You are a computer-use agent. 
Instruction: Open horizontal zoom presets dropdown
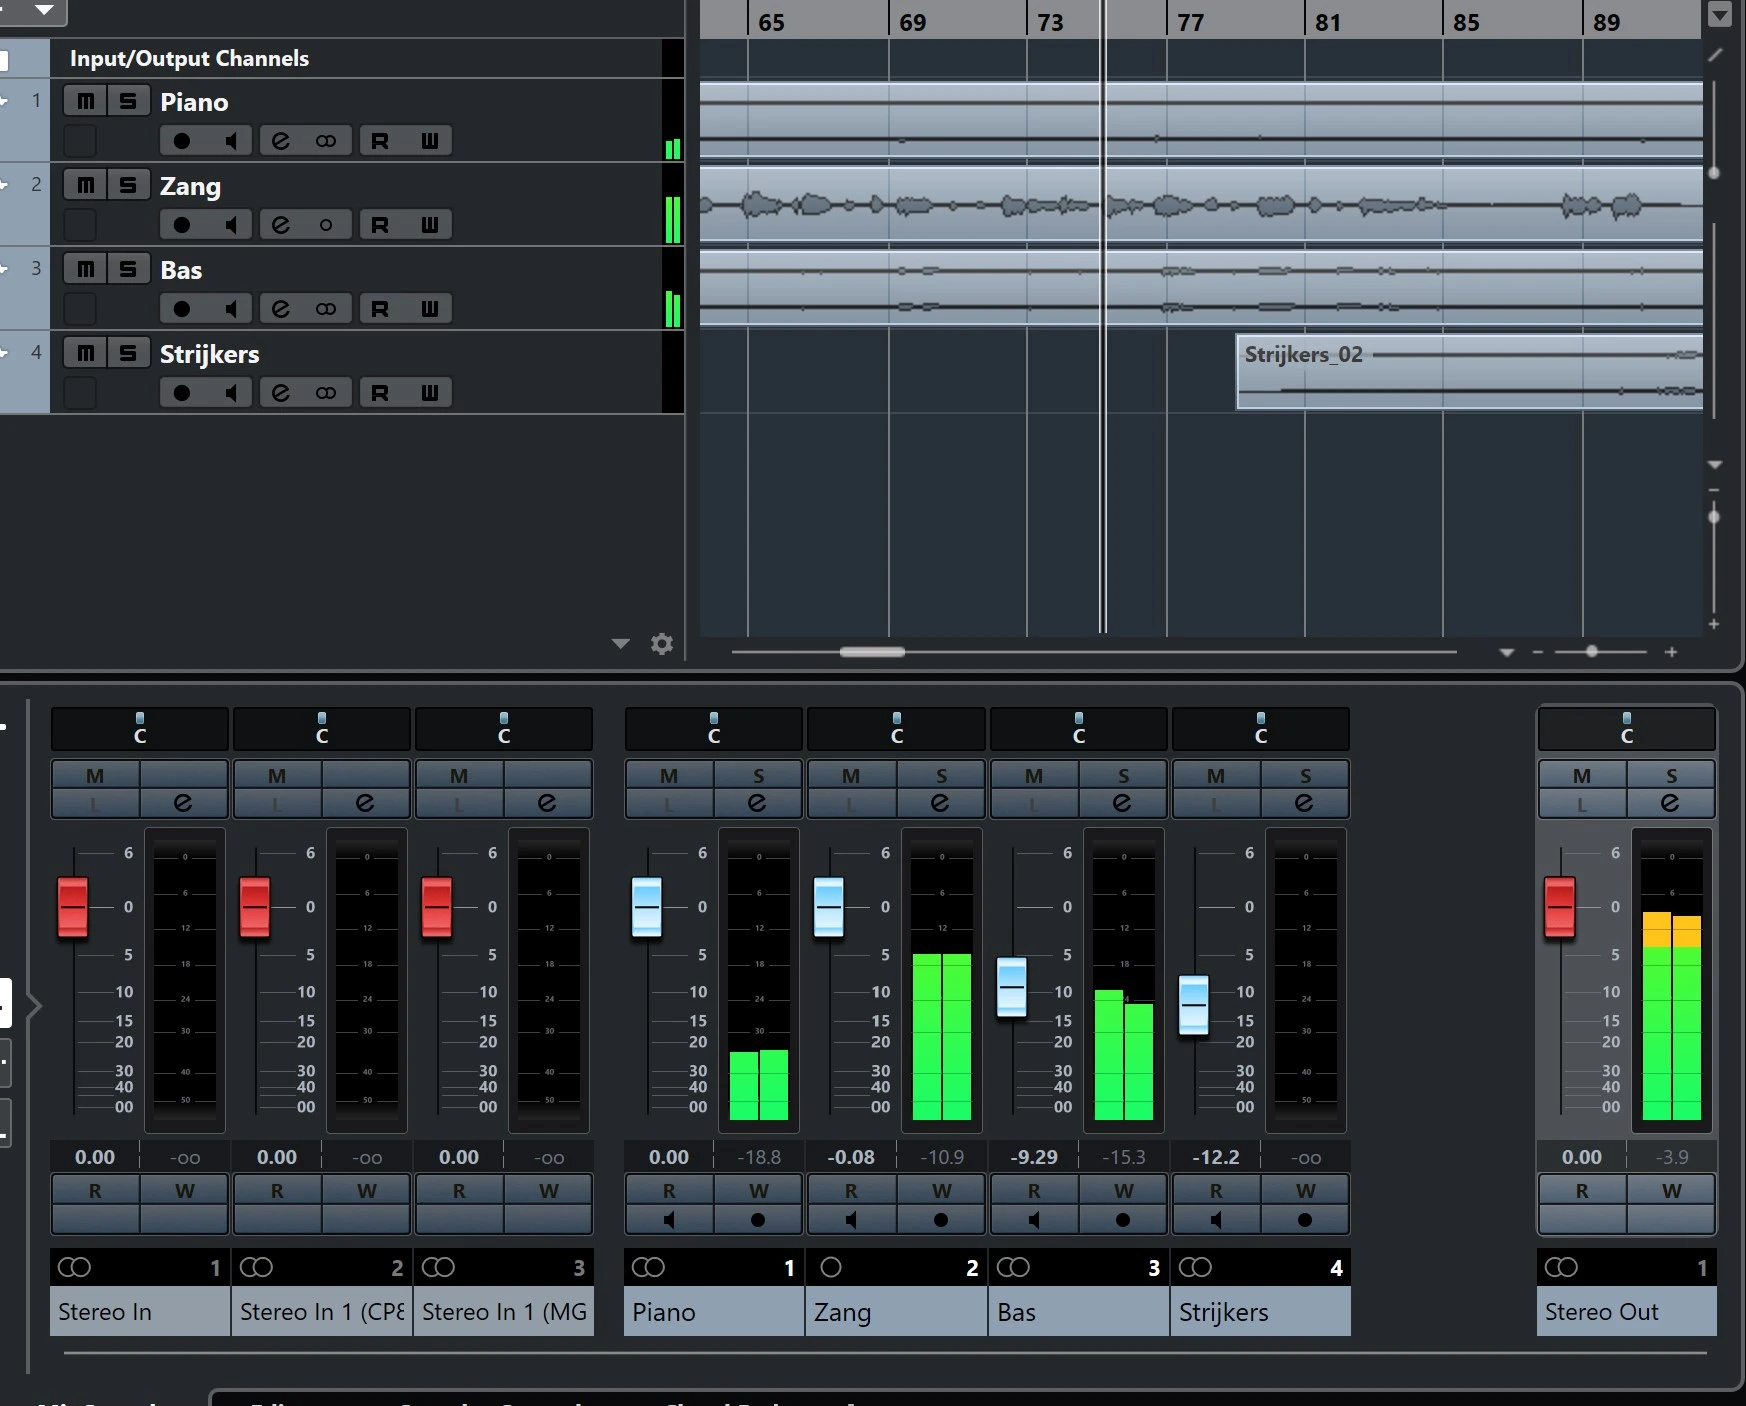point(1507,652)
